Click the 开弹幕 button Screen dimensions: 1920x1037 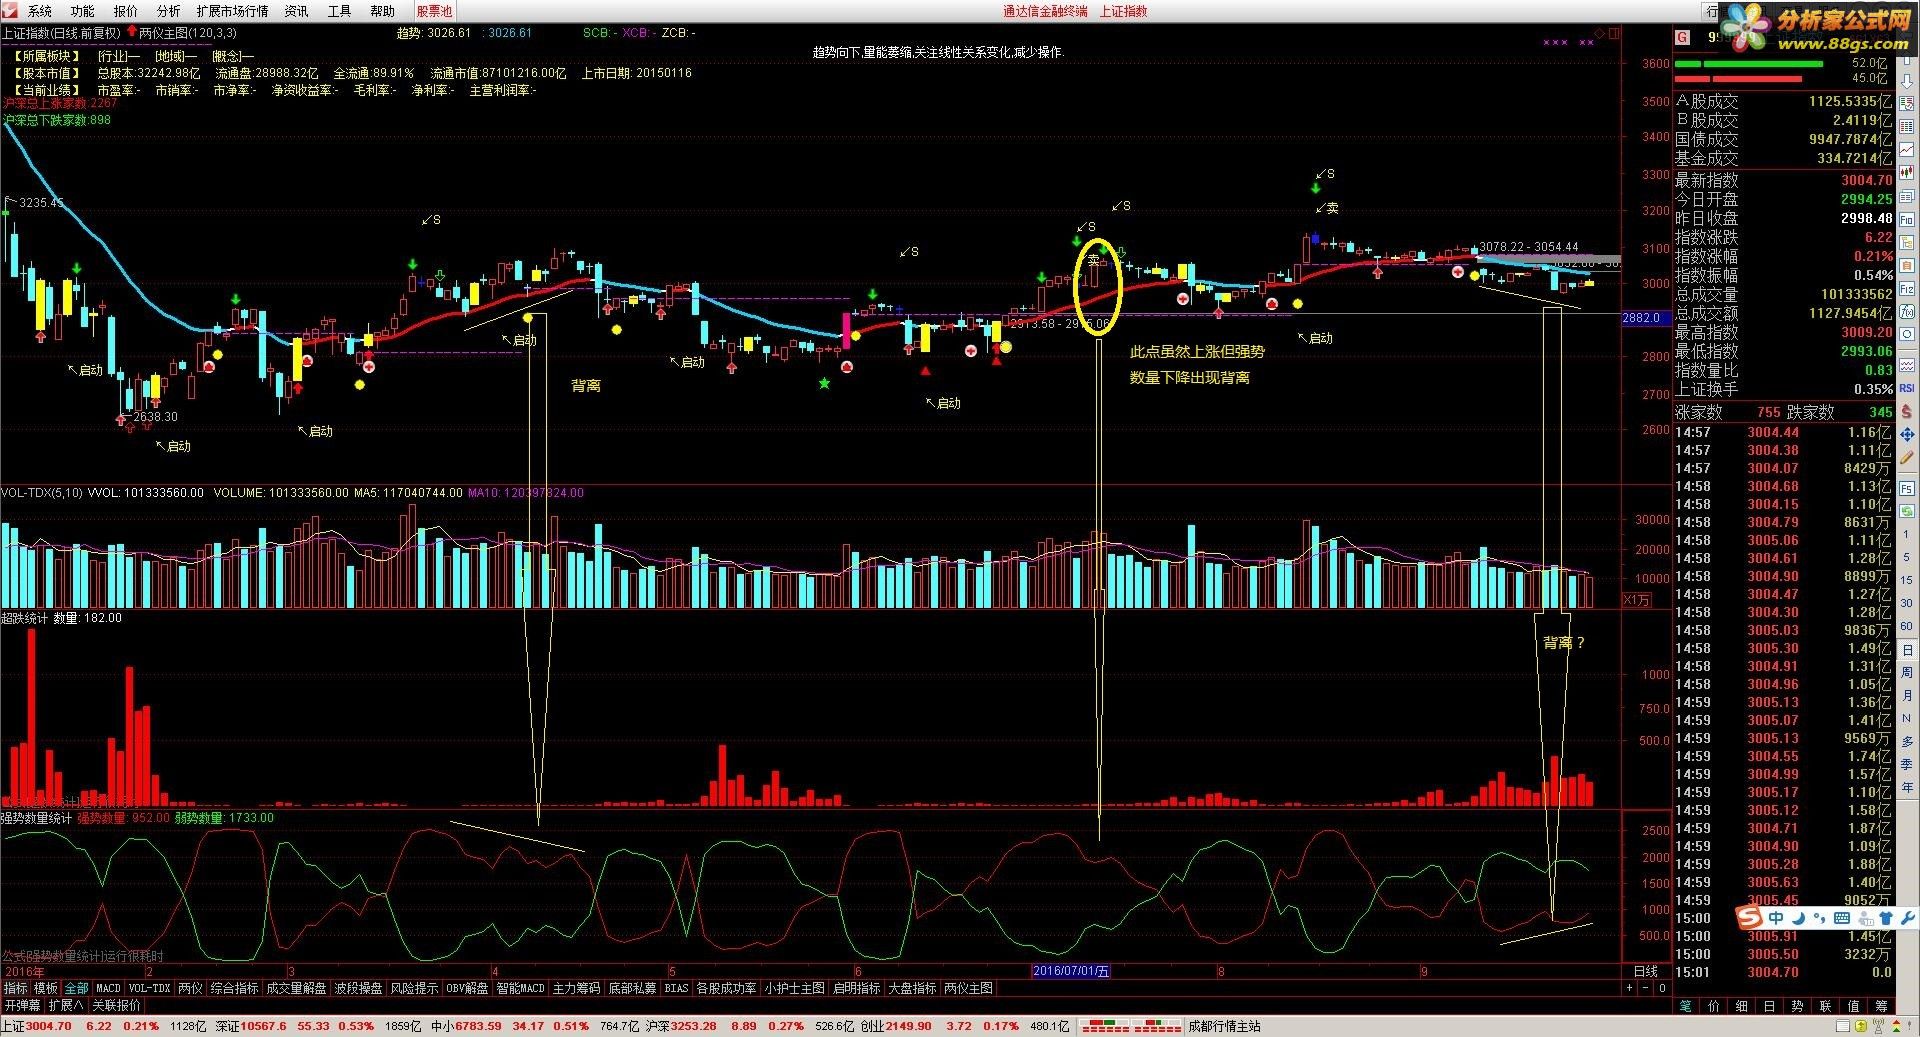click(x=22, y=1005)
